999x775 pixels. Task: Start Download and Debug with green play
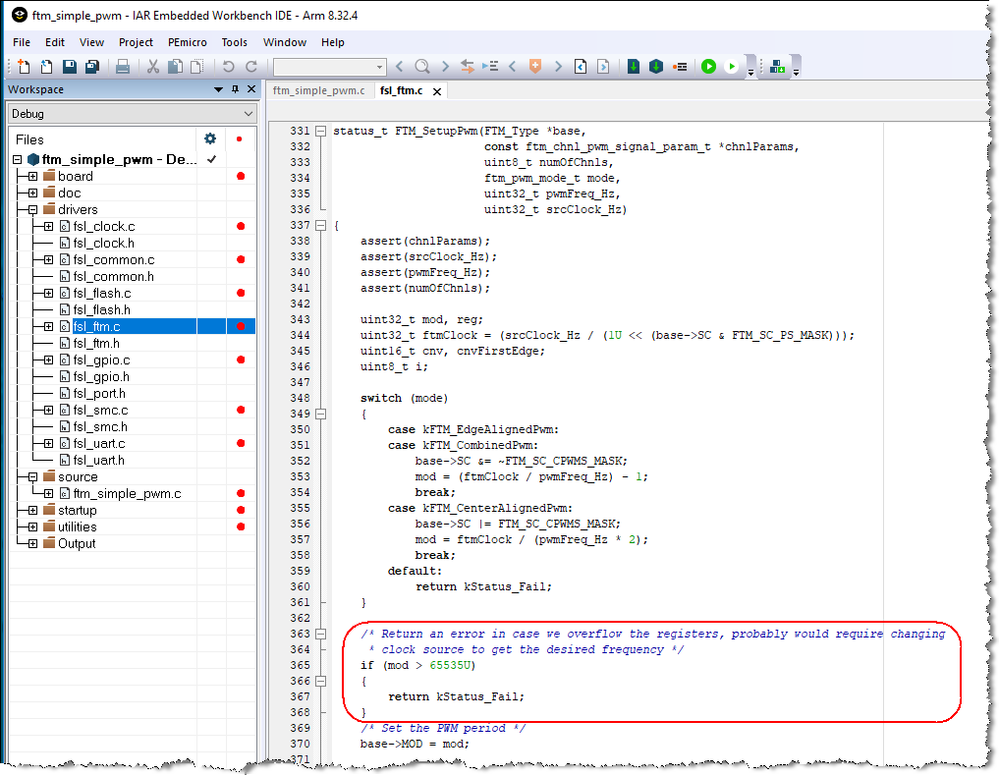coord(708,66)
